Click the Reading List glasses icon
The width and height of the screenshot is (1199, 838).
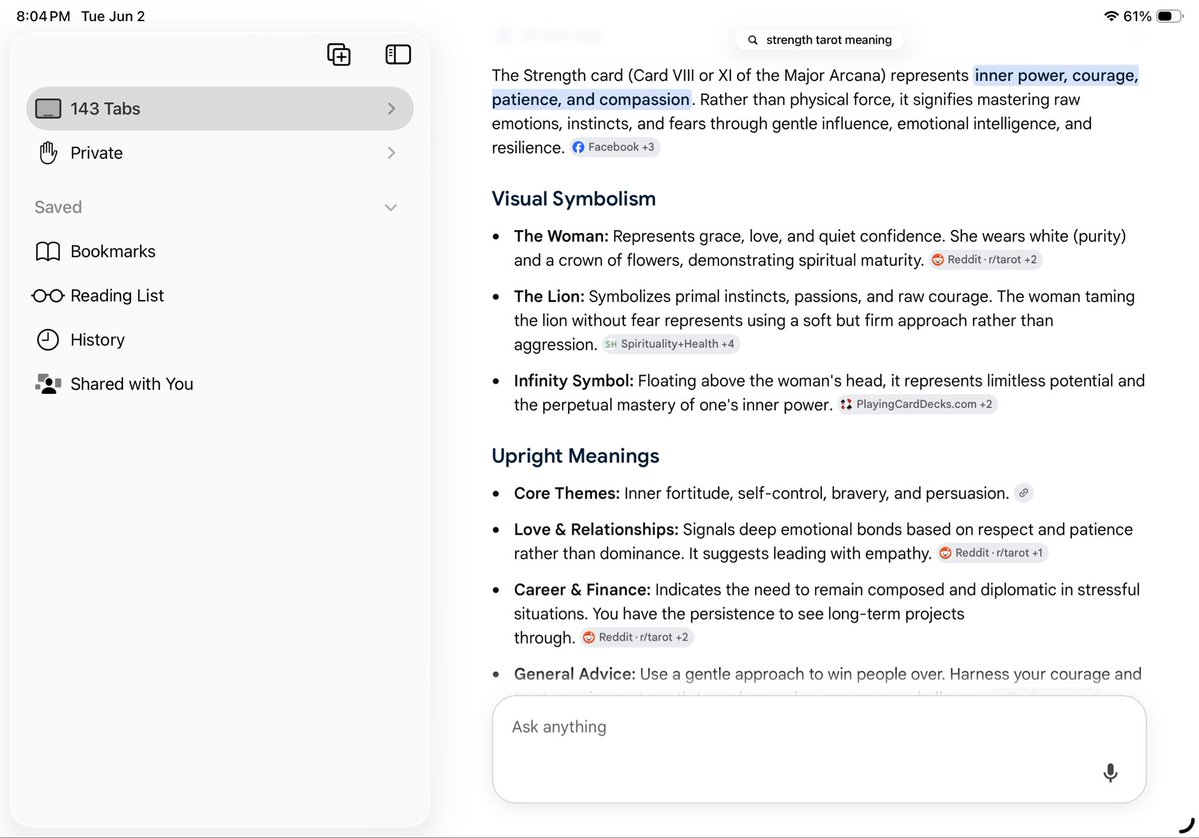47,296
